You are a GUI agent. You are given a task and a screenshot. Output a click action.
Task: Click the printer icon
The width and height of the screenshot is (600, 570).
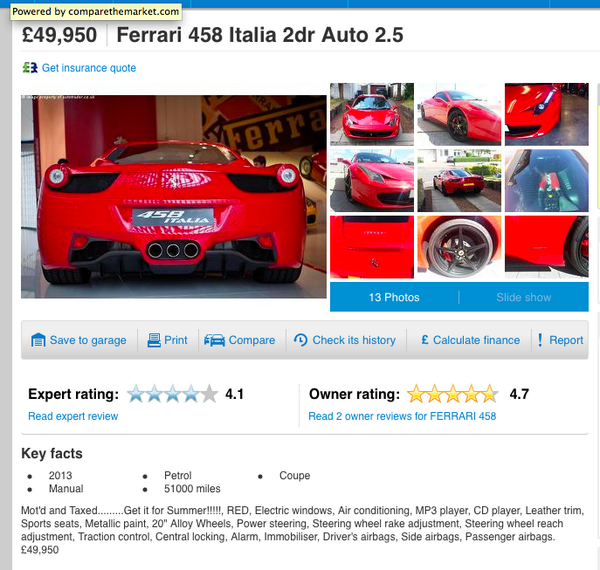tap(154, 340)
